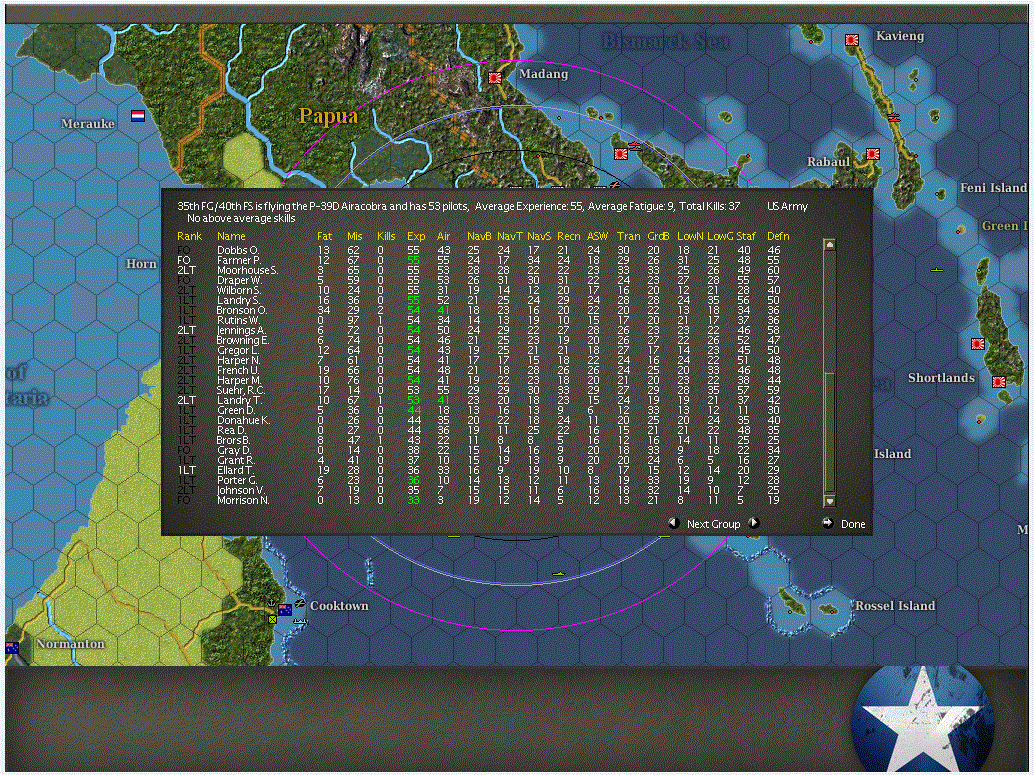Click the Next Group label
Viewport: 1034px width, 775px height.
714,524
